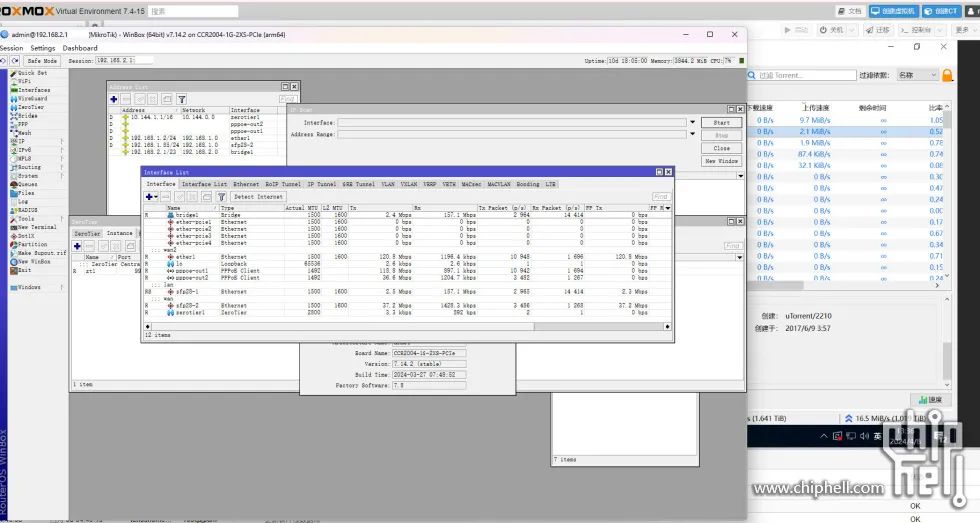
Task: Click the blue create-CT button in Proxmox header
Action: tap(941, 11)
